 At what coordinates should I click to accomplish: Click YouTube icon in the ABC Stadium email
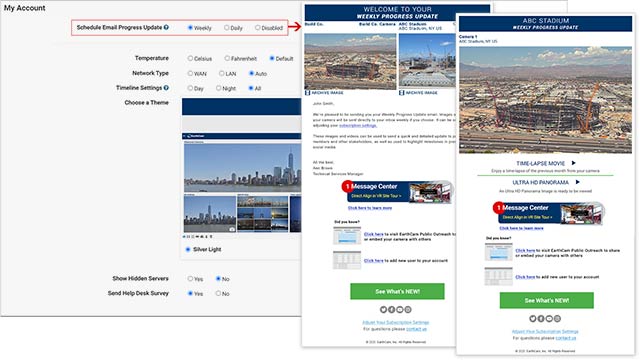point(549,318)
